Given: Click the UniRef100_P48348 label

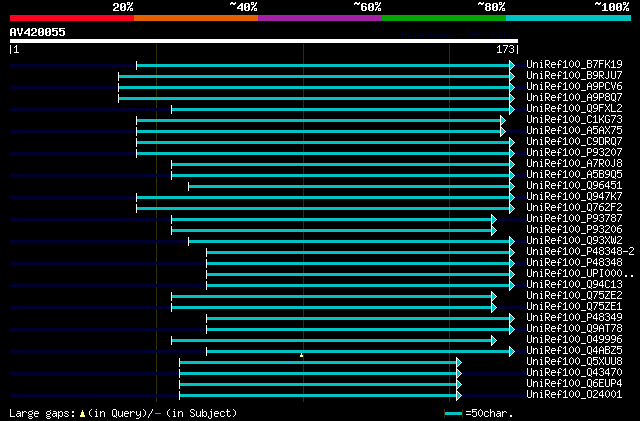Looking at the screenshot, I should click(574, 263).
